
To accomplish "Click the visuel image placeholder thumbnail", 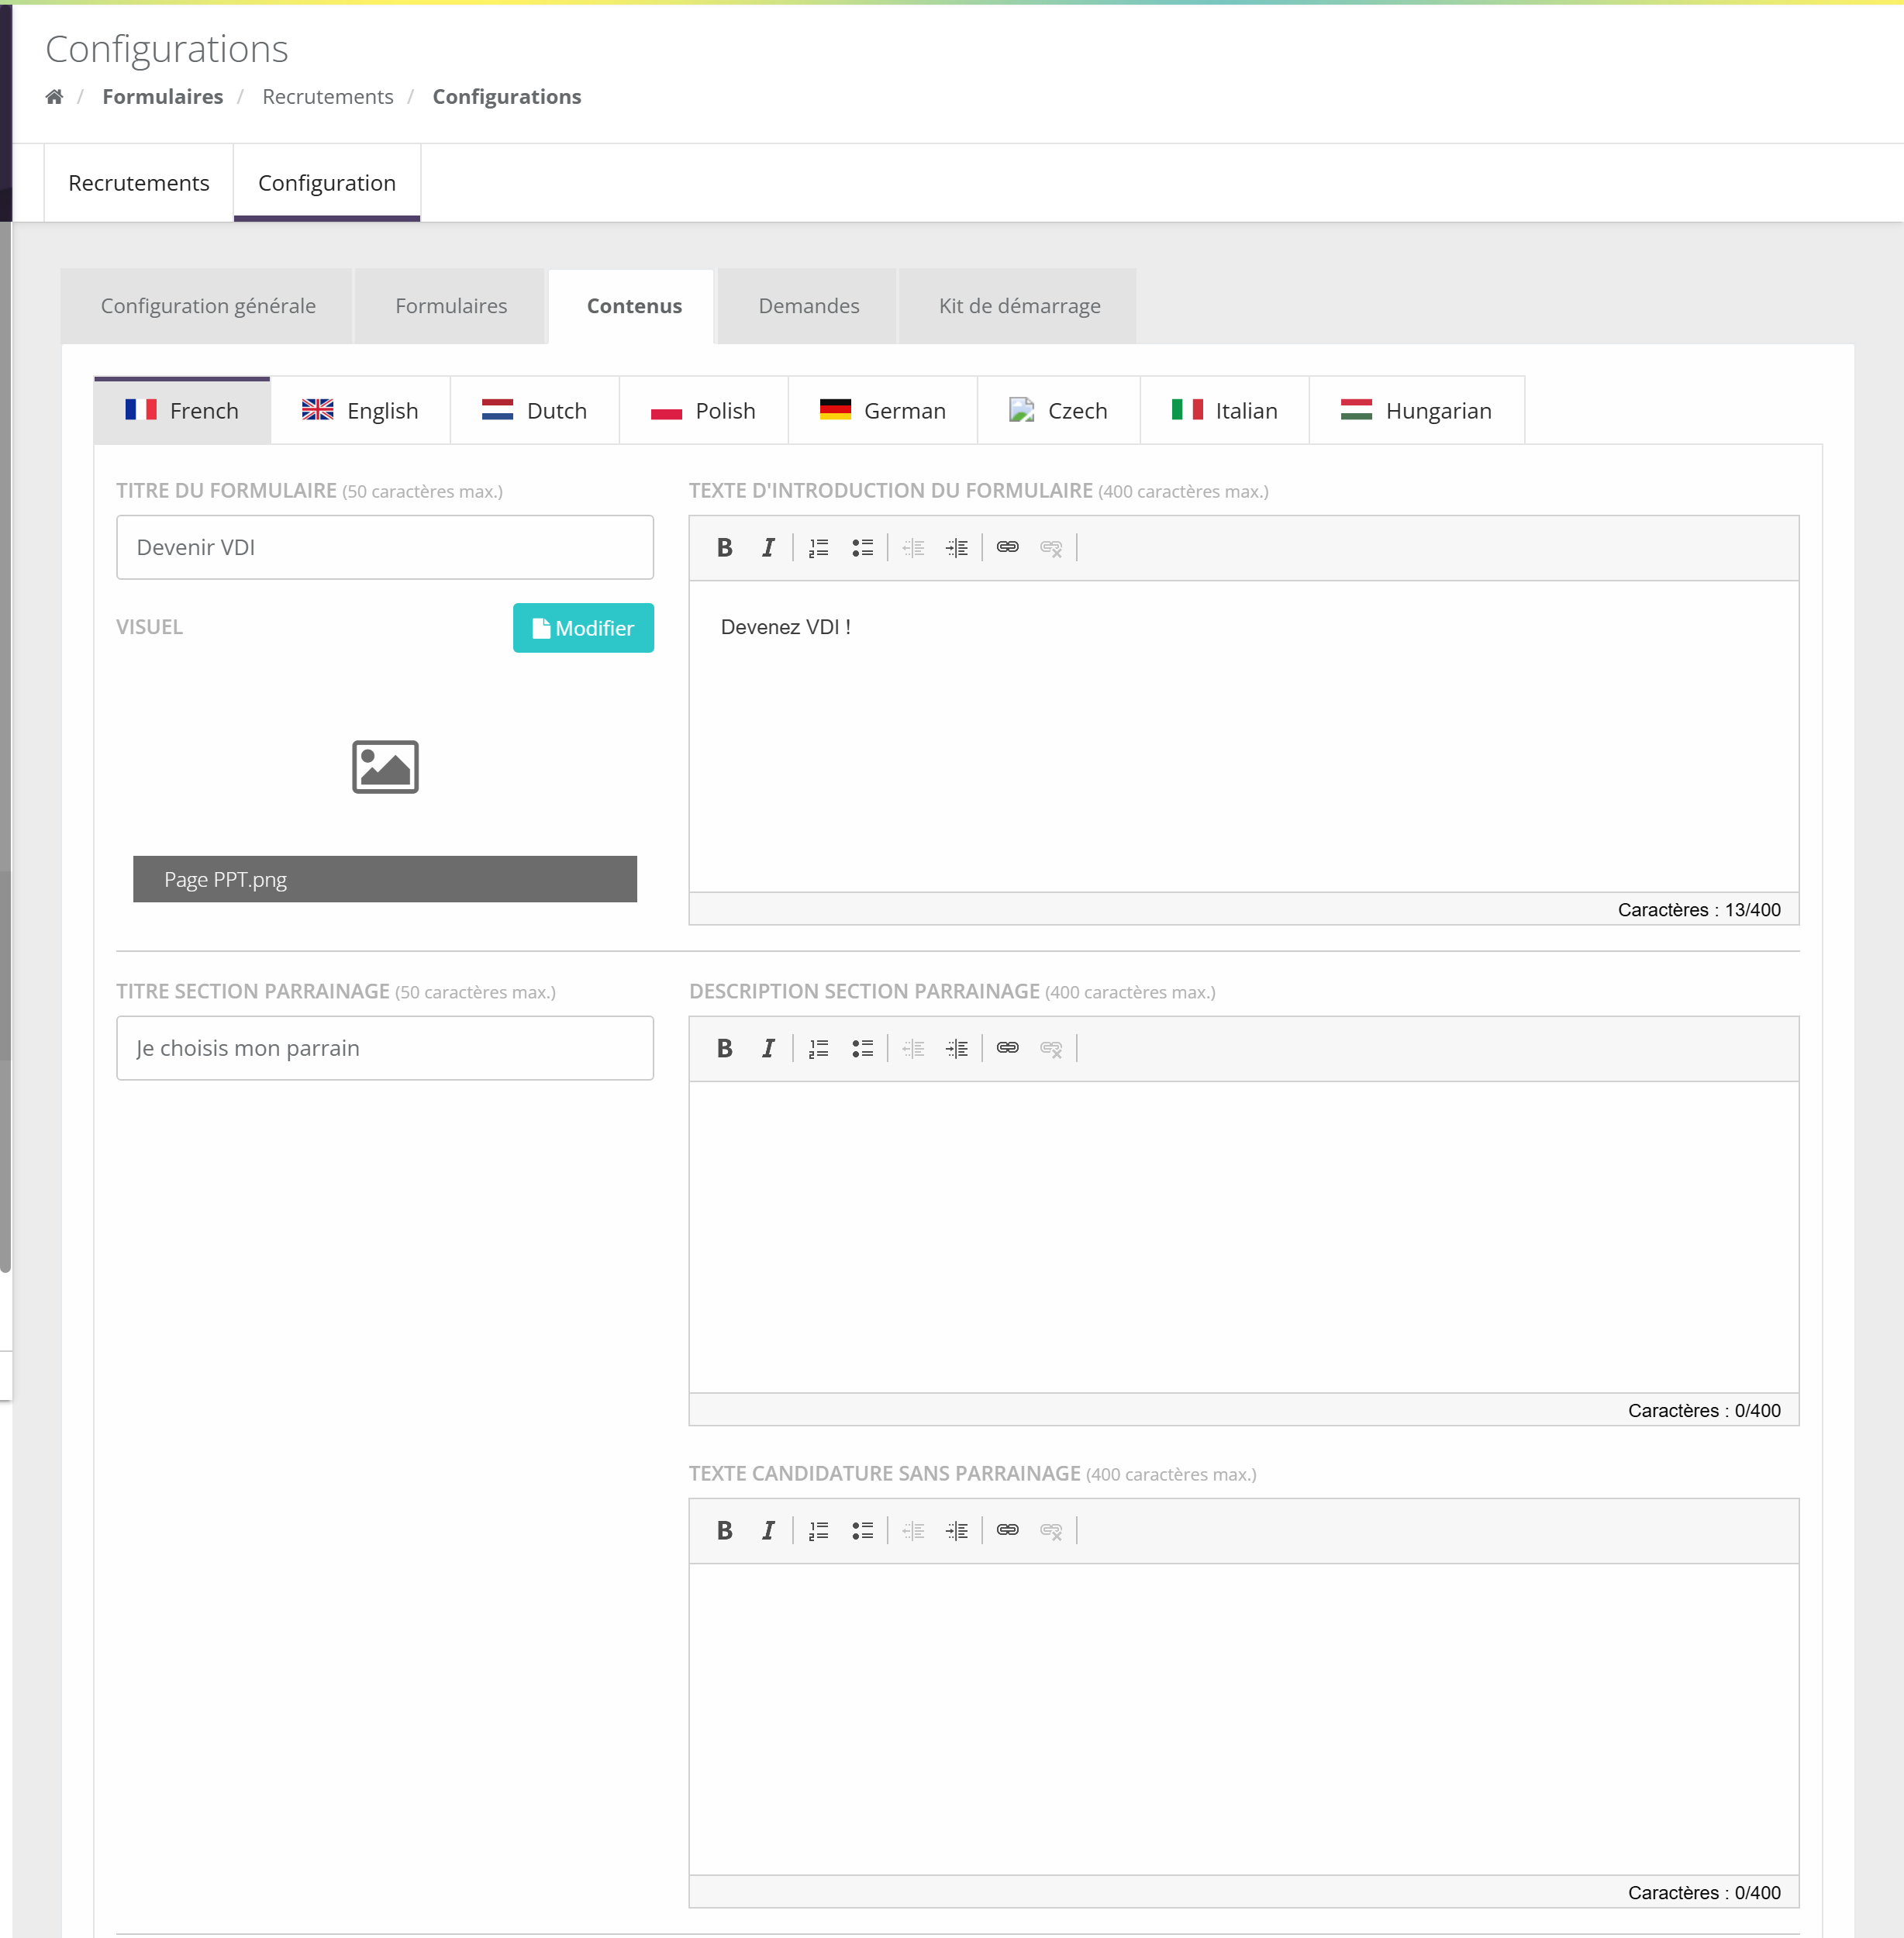I will coord(385,767).
